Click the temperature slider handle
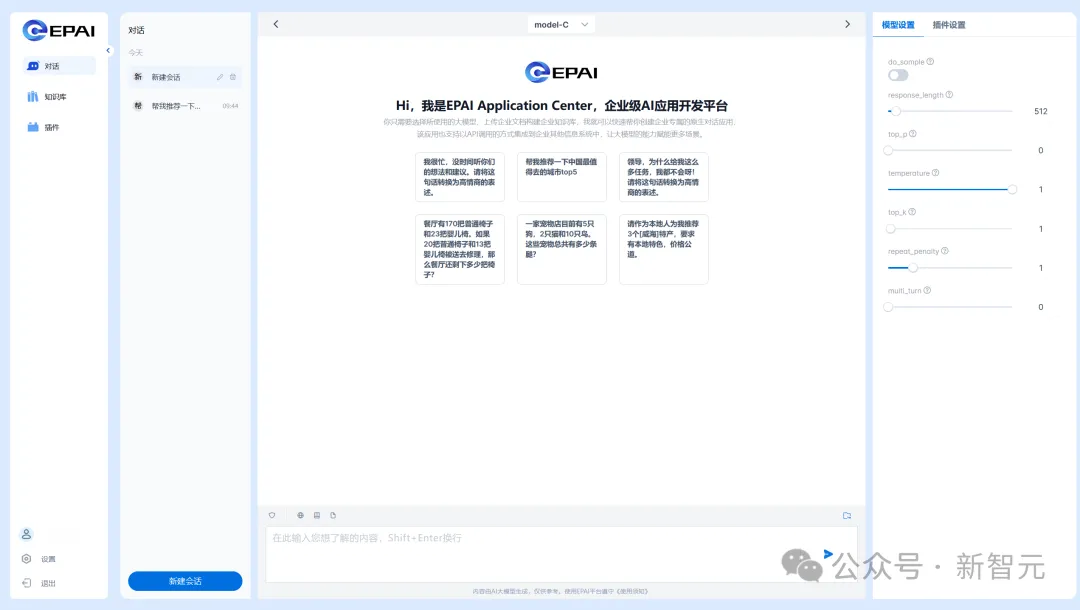Screen dimensions: 1080x610 click(1012, 189)
